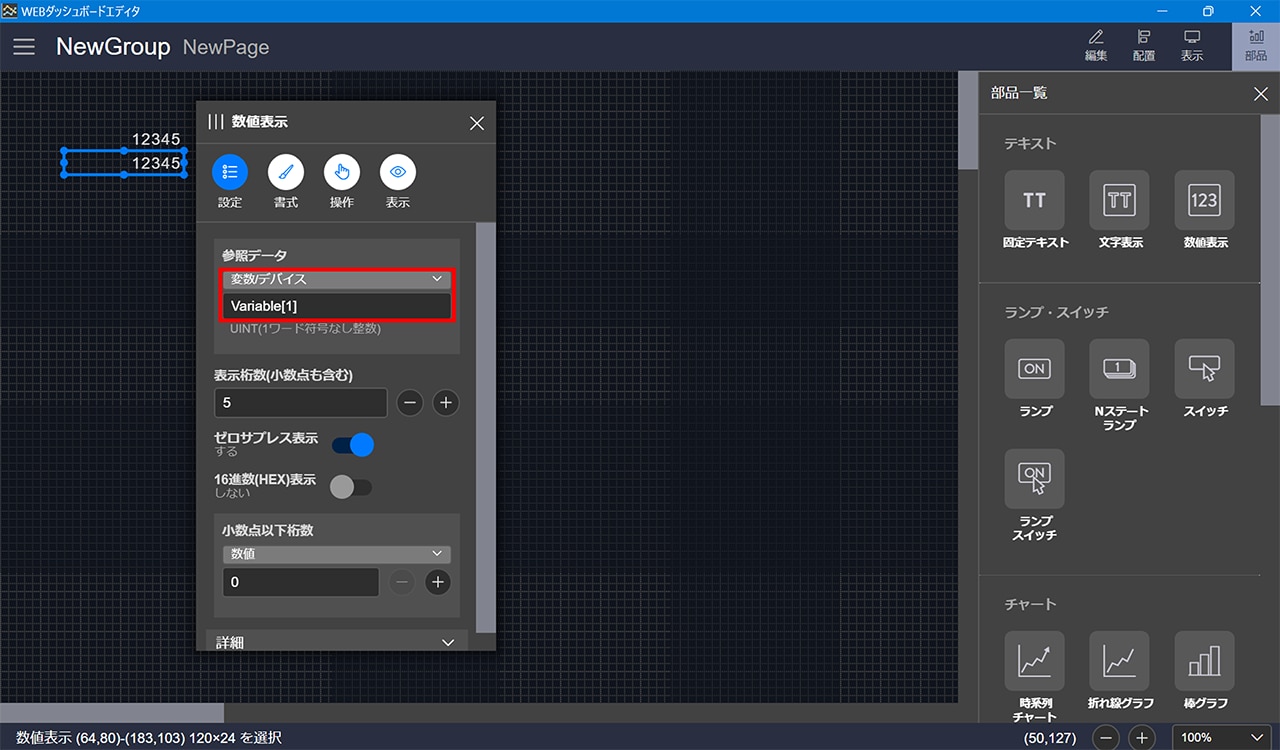Open the 小数点以下桁数 数値 dropdown

point(336,553)
